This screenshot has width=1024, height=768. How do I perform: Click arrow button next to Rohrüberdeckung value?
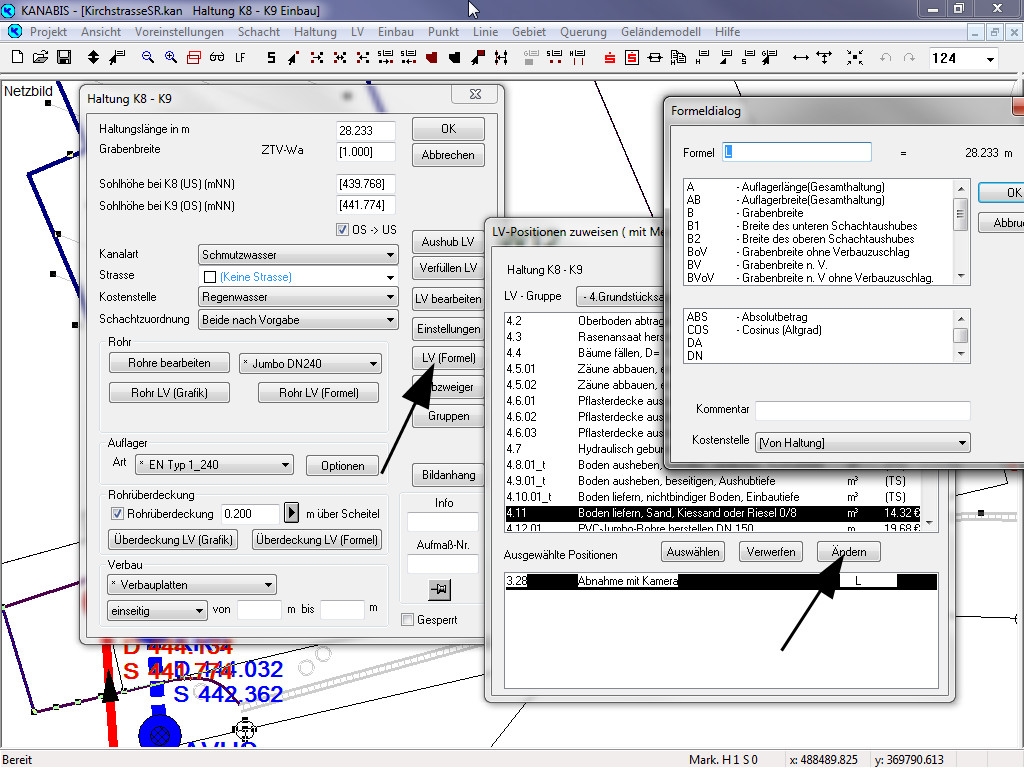coord(292,513)
